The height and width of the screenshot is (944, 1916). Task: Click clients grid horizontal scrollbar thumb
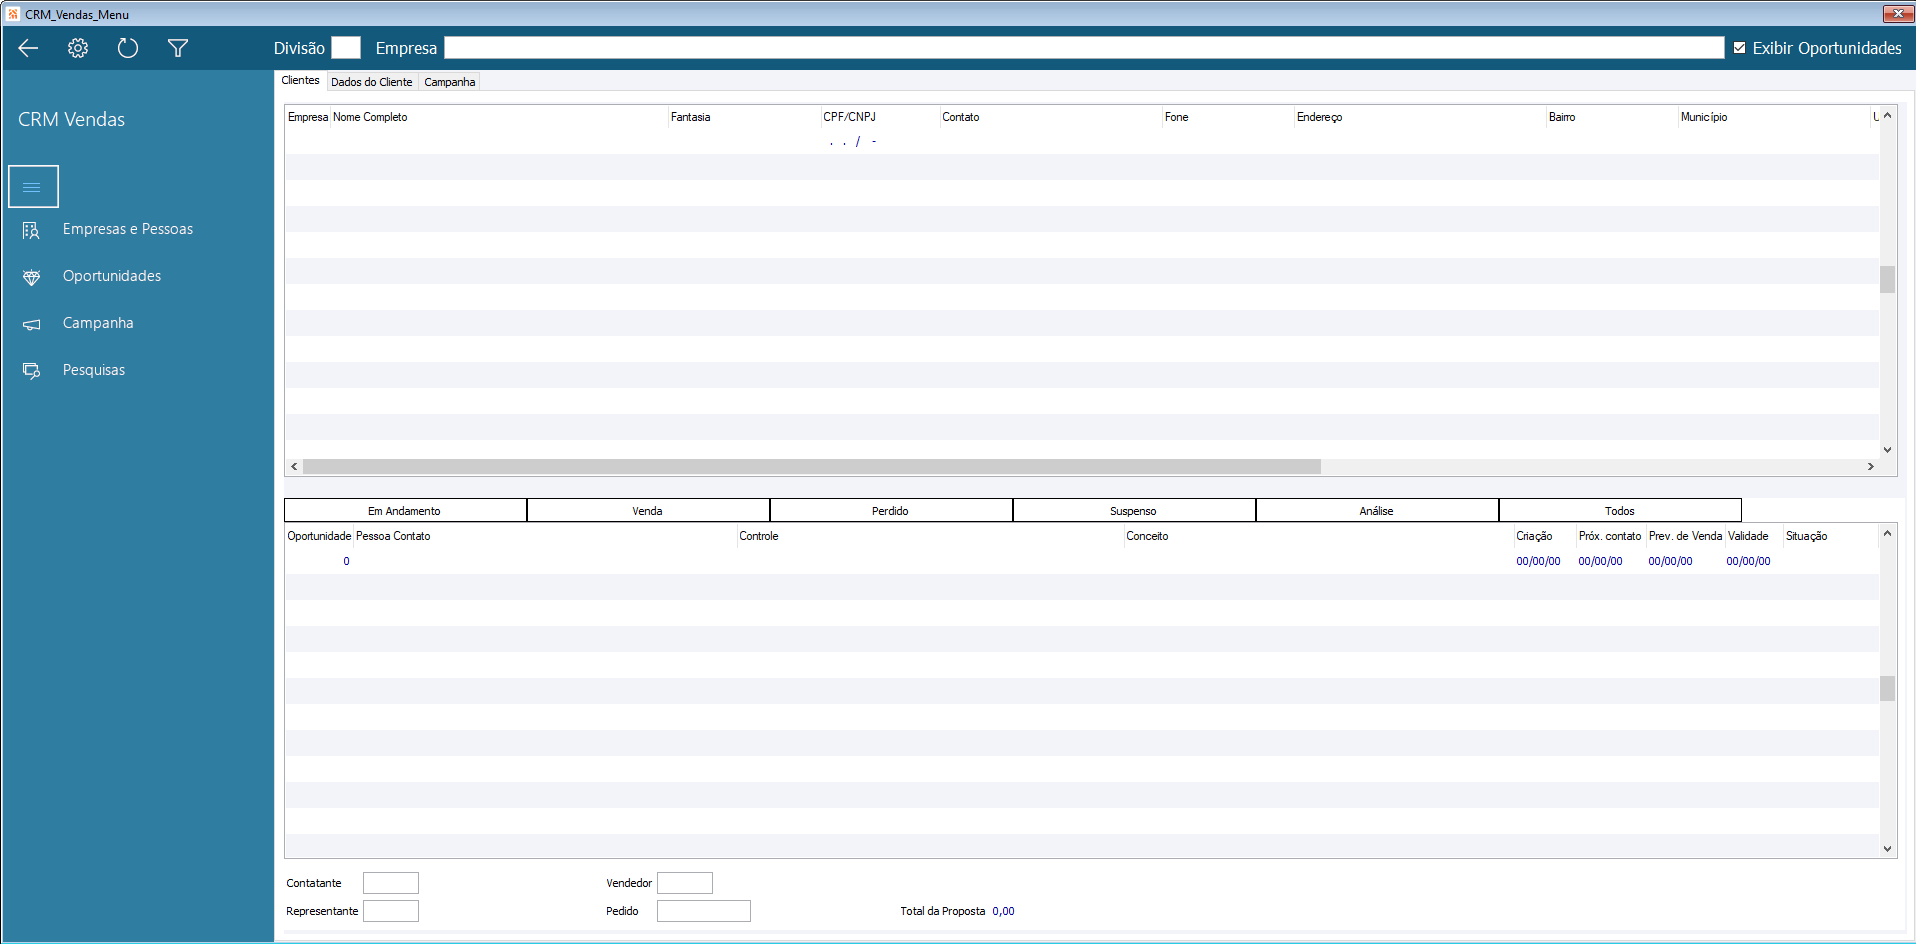pyautogui.click(x=812, y=467)
